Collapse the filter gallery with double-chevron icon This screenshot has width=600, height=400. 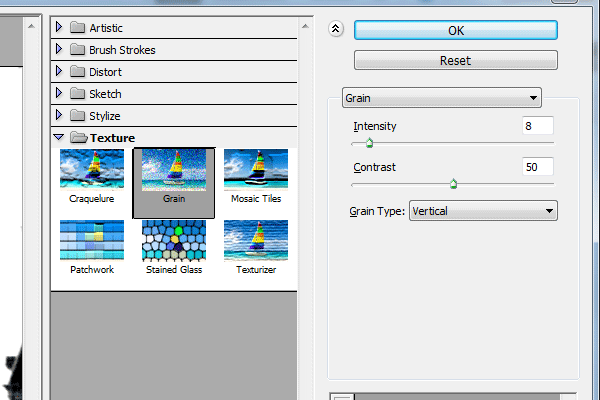(x=336, y=29)
